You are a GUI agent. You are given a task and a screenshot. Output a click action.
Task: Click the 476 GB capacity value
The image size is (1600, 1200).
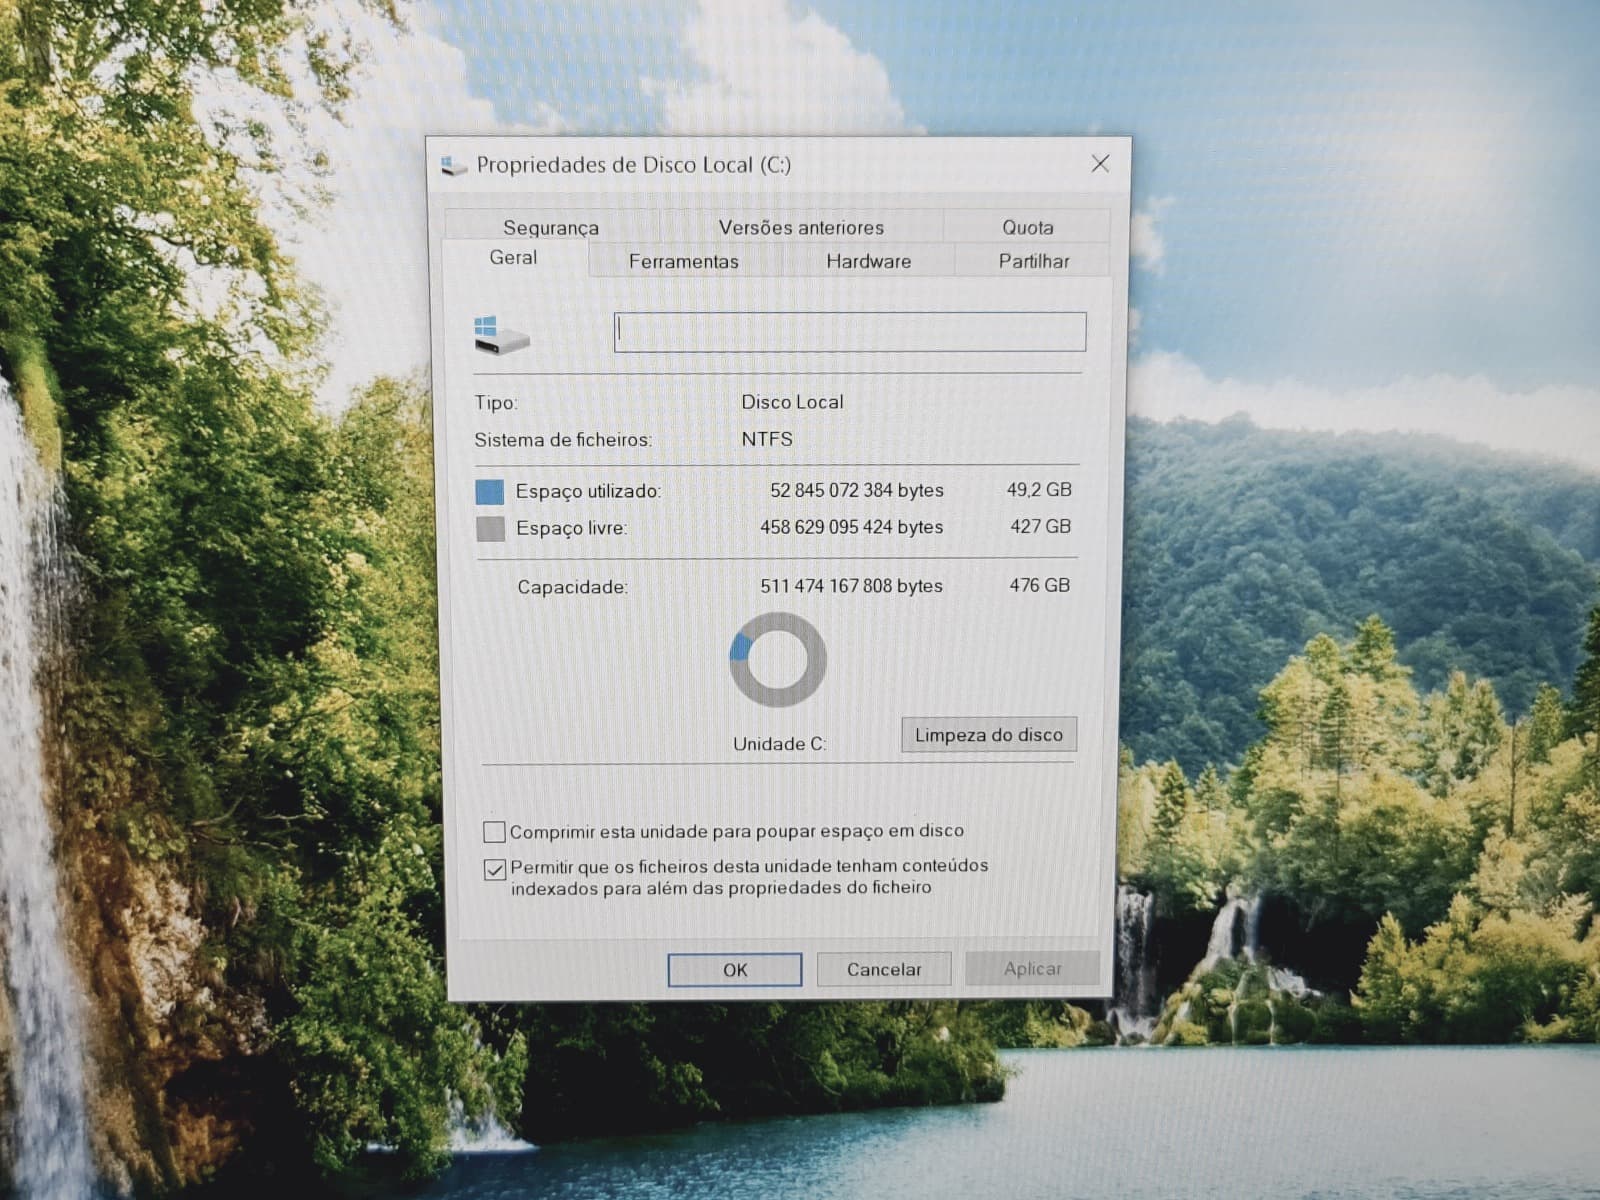tap(1039, 585)
